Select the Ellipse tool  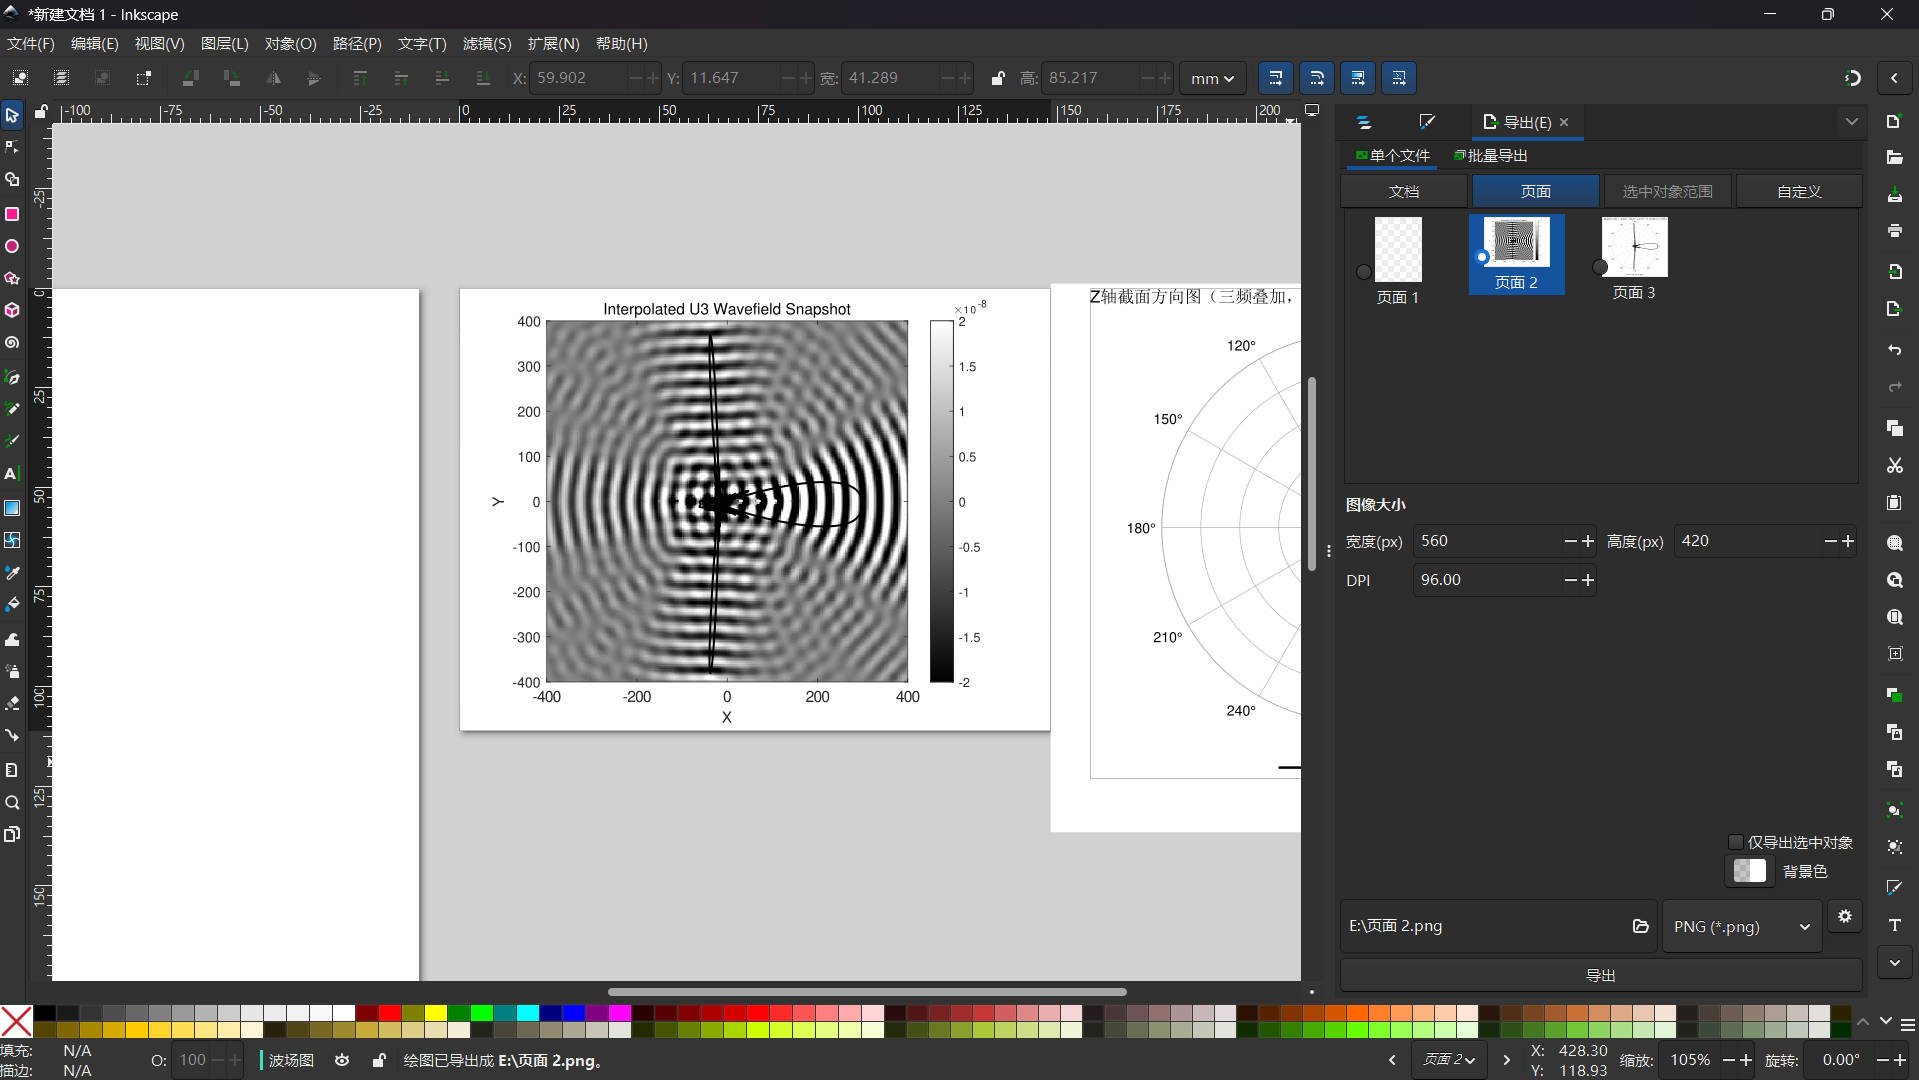pyautogui.click(x=12, y=246)
